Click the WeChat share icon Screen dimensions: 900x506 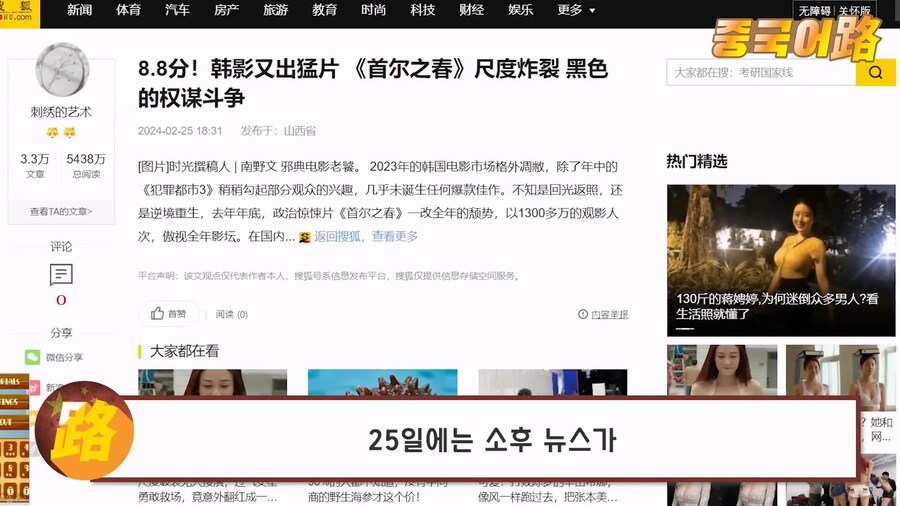click(33, 357)
